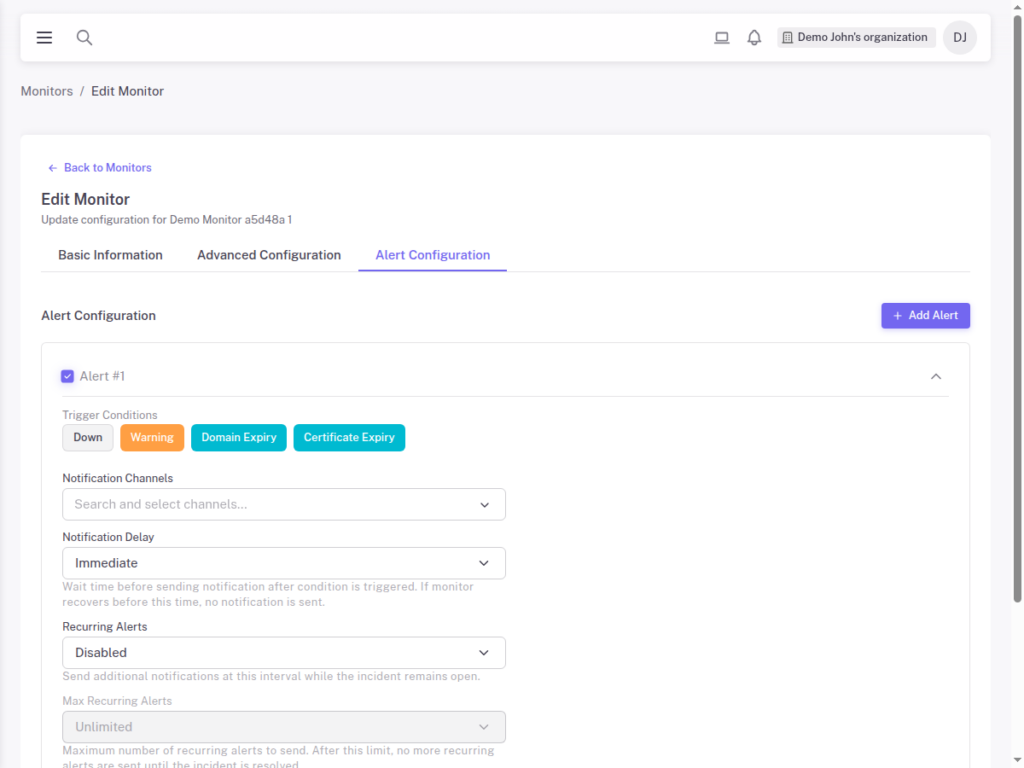1024x768 pixels.
Task: Open the Recurring Alerts dropdown
Action: (x=283, y=653)
